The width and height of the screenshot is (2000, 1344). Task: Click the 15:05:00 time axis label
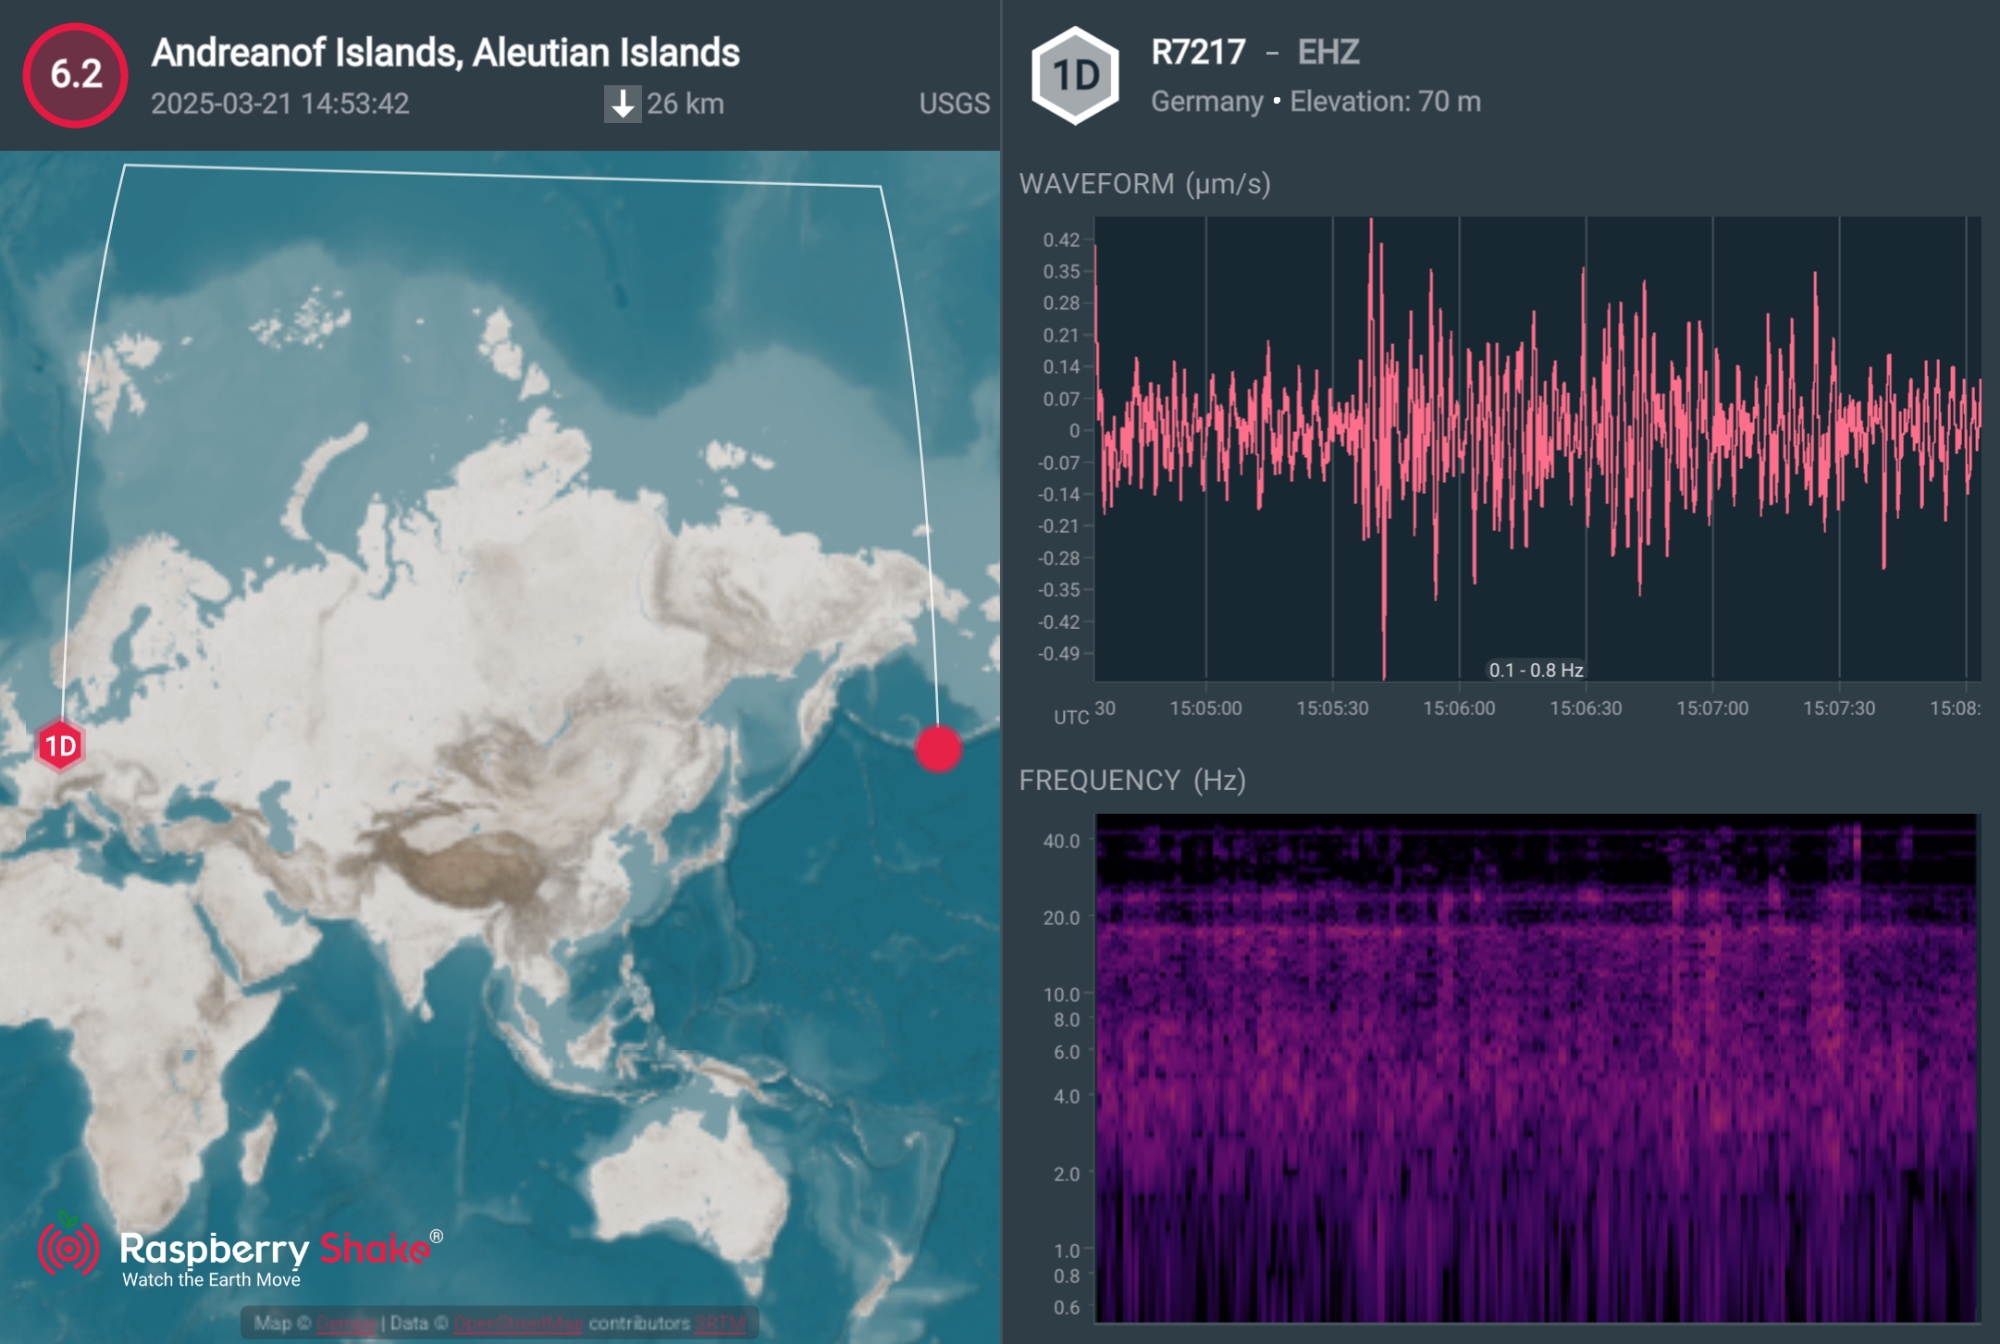coord(1206,708)
